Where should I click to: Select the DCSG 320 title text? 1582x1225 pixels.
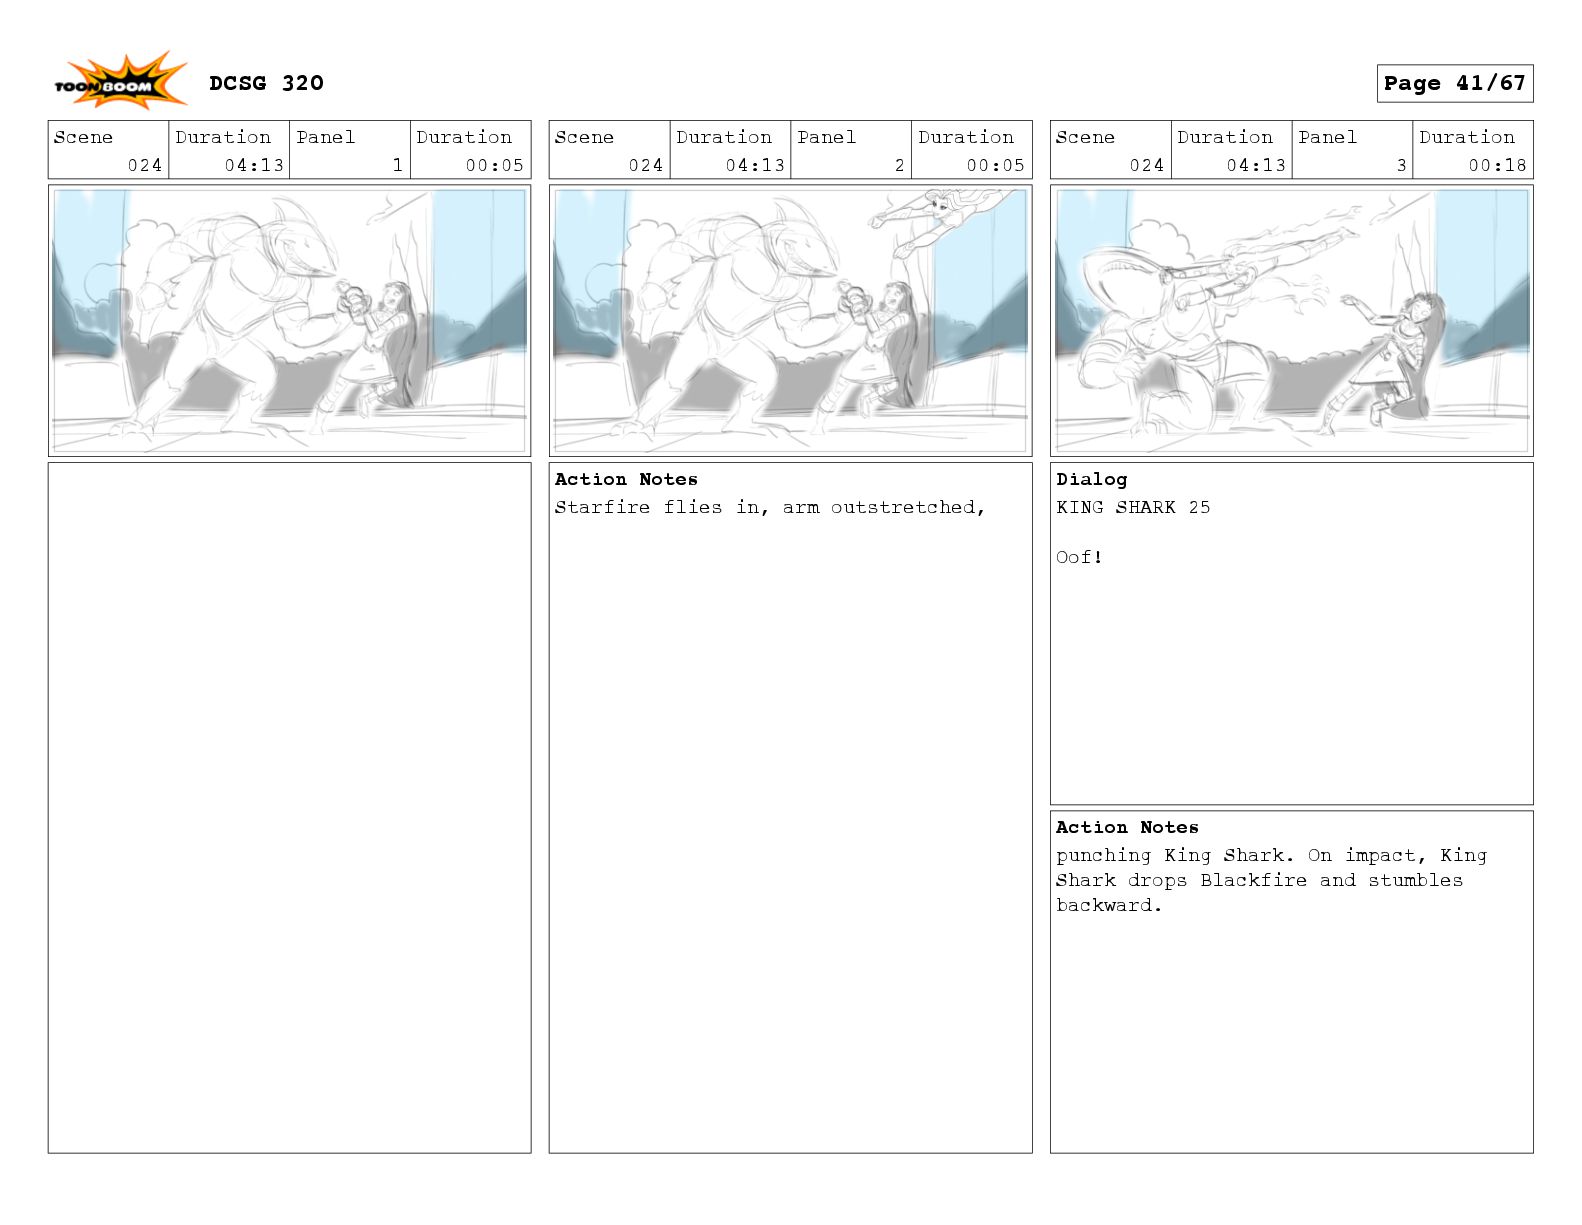(266, 83)
